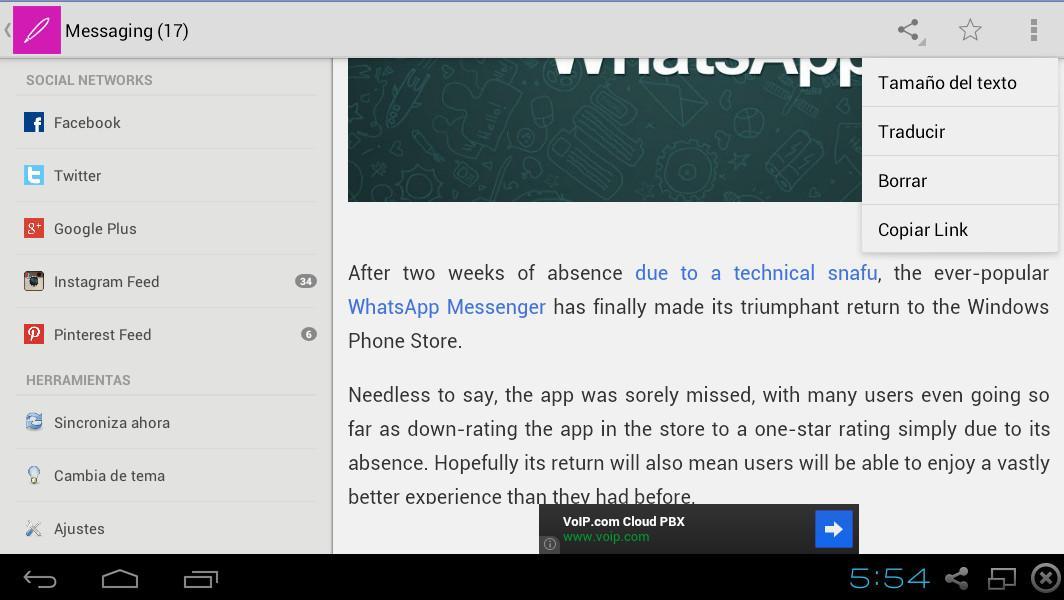Image resolution: width=1064 pixels, height=600 pixels.
Task: Click the Twitter label text
Action: point(77,176)
